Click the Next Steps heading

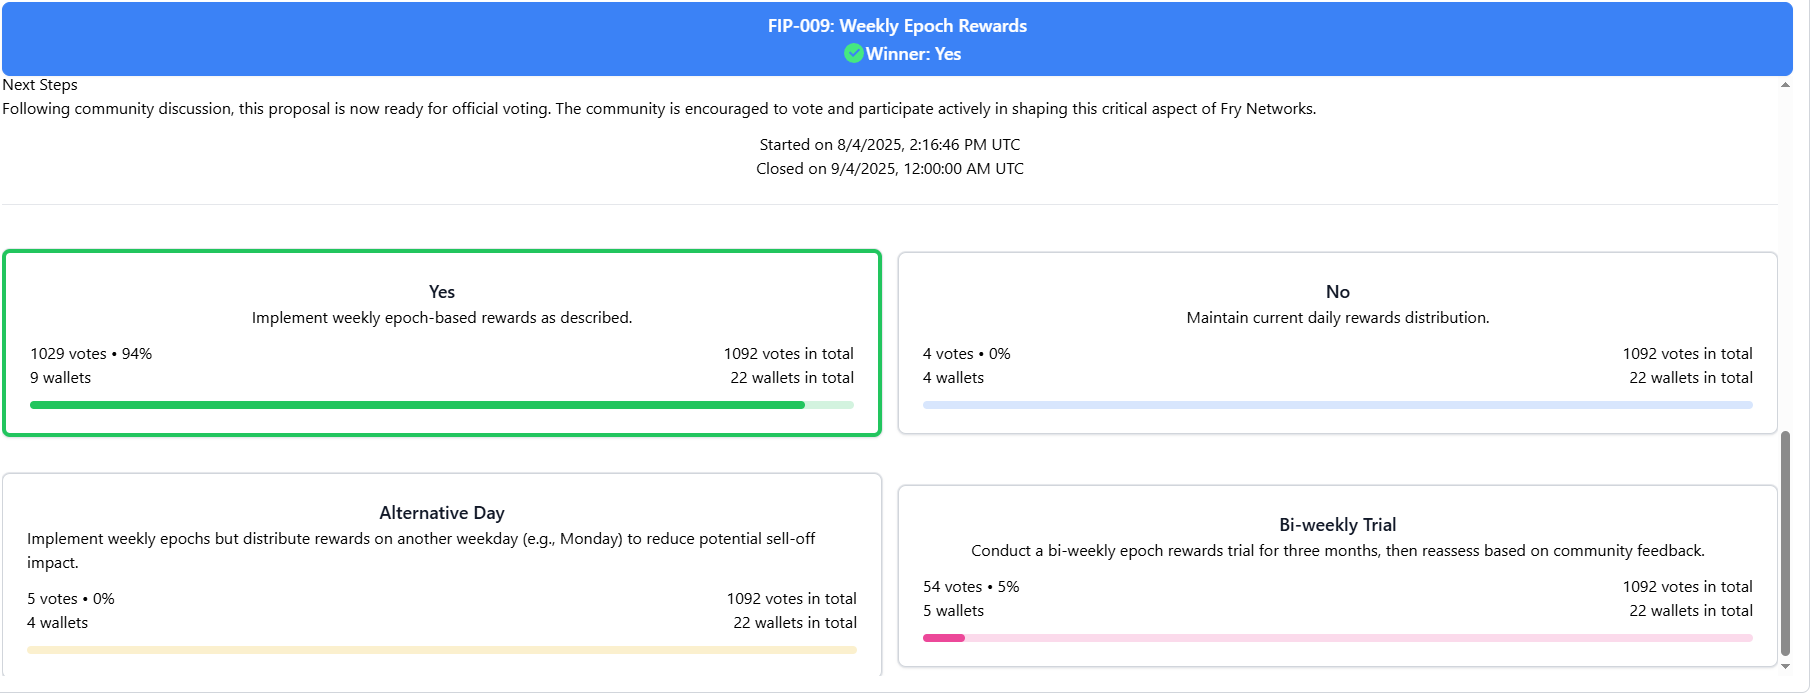(x=40, y=85)
